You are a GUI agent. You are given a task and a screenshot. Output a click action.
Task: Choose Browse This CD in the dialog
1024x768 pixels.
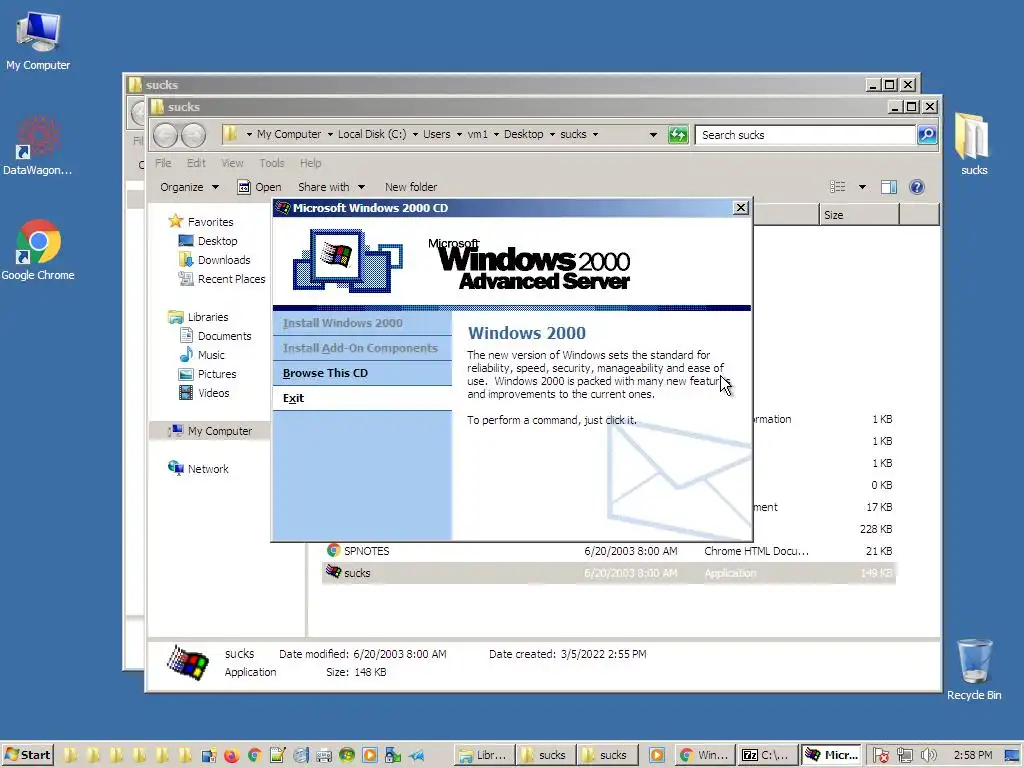(x=362, y=373)
